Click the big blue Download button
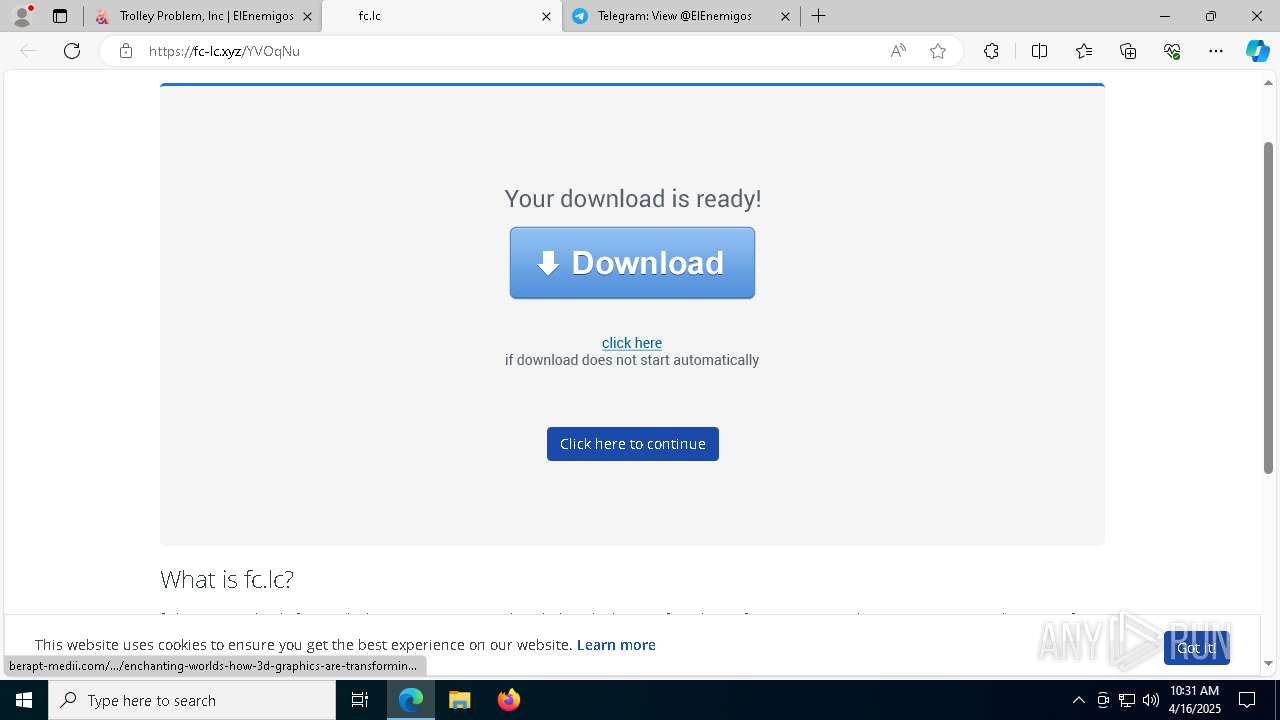The height and width of the screenshot is (720, 1280). click(x=632, y=263)
